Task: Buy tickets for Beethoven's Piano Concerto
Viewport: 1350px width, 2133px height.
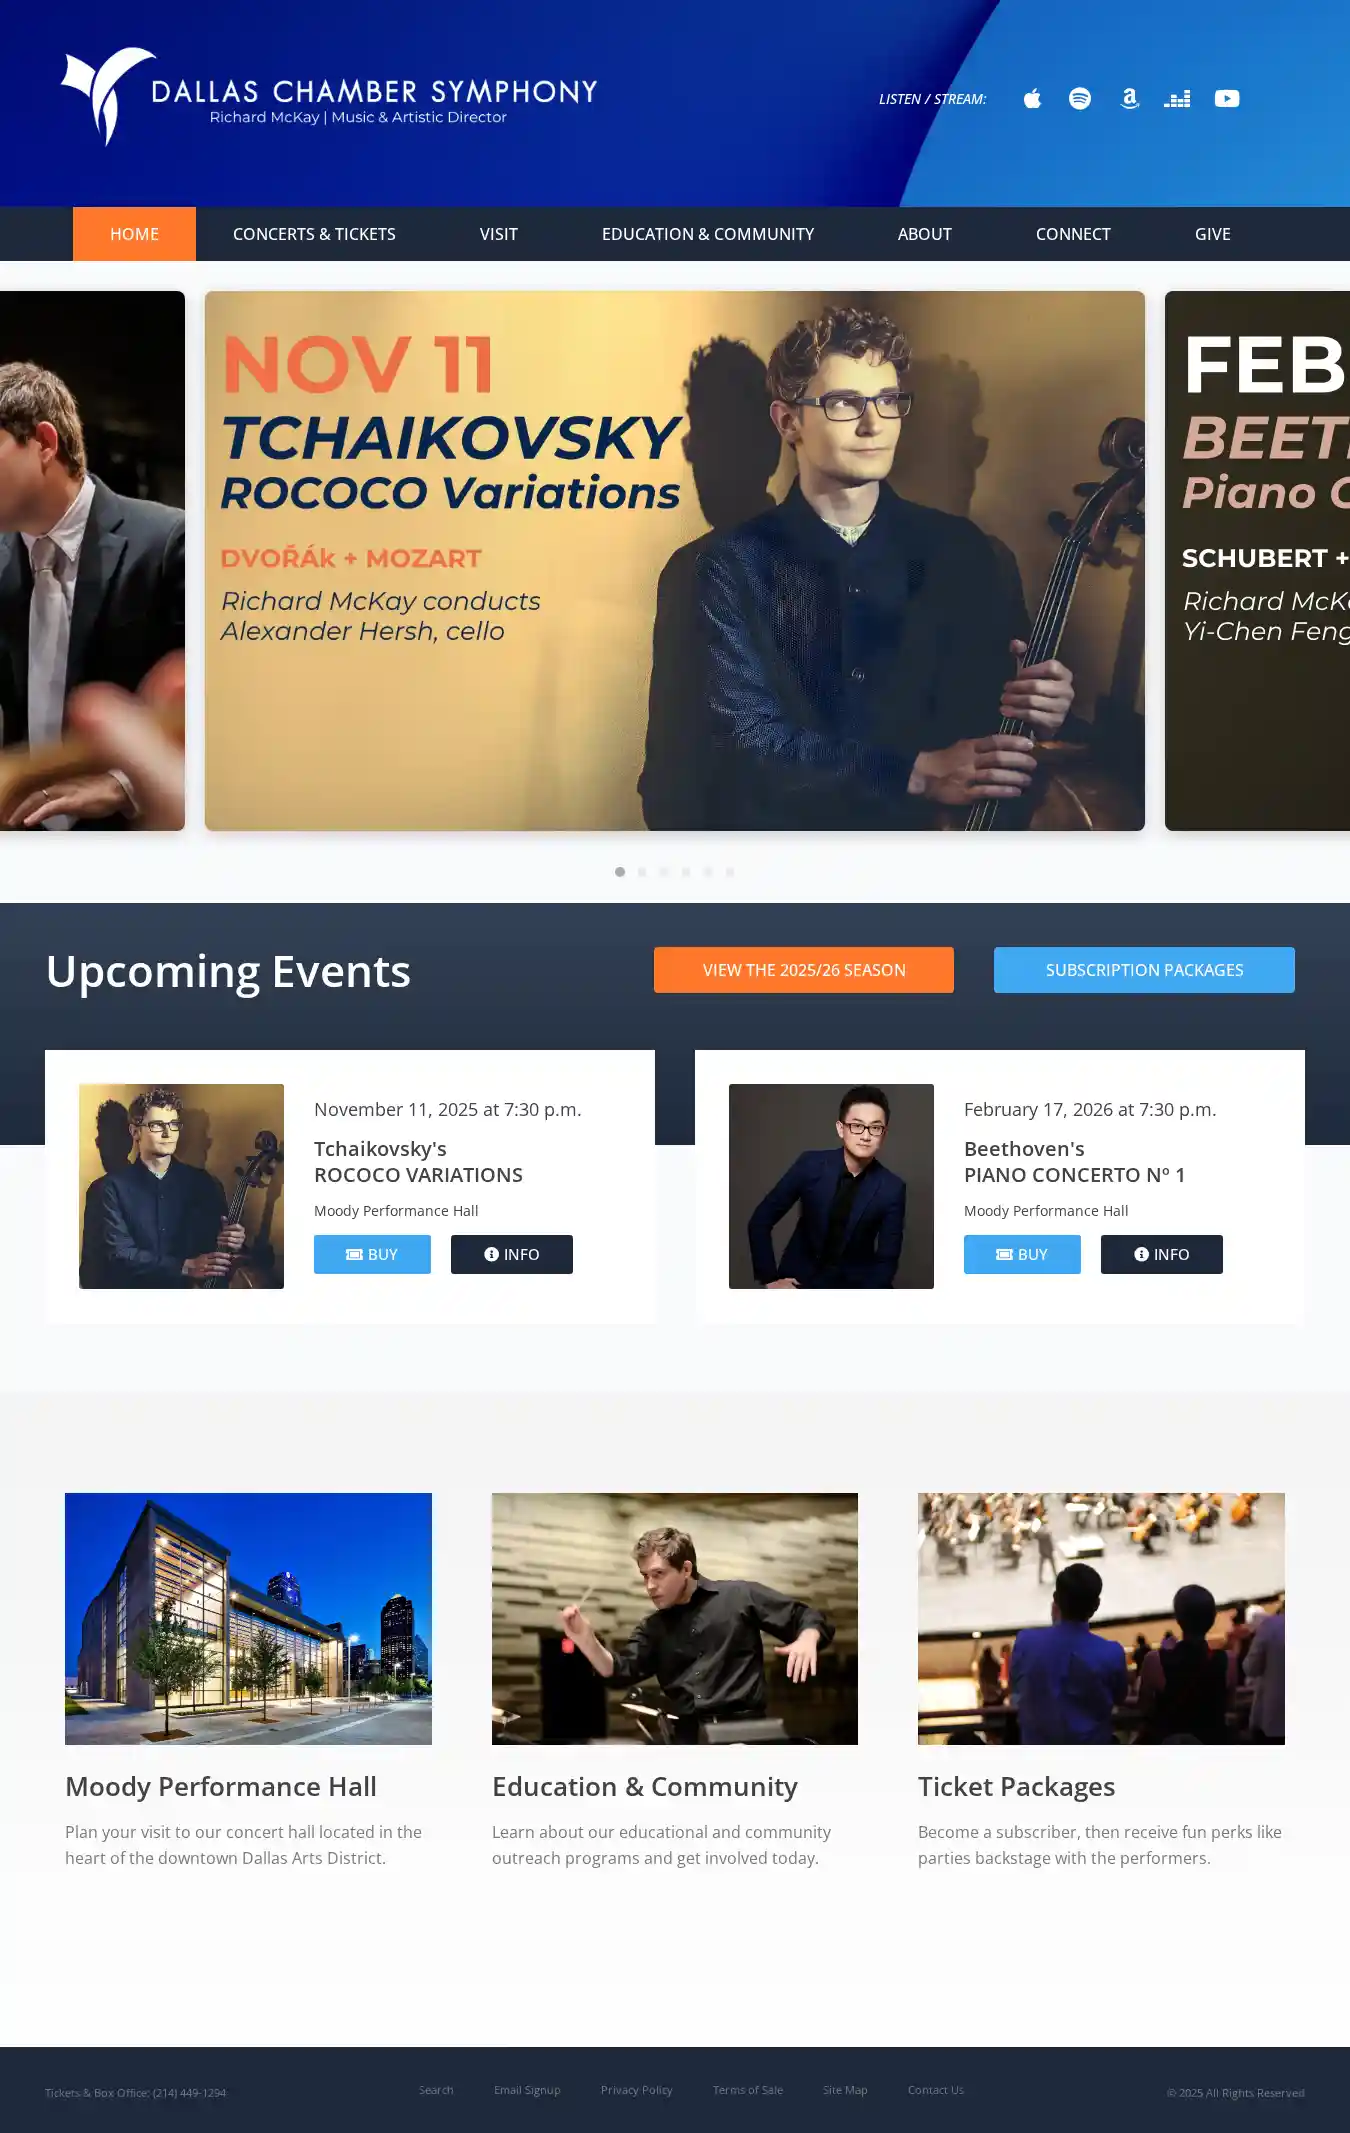Action: click(1022, 1254)
